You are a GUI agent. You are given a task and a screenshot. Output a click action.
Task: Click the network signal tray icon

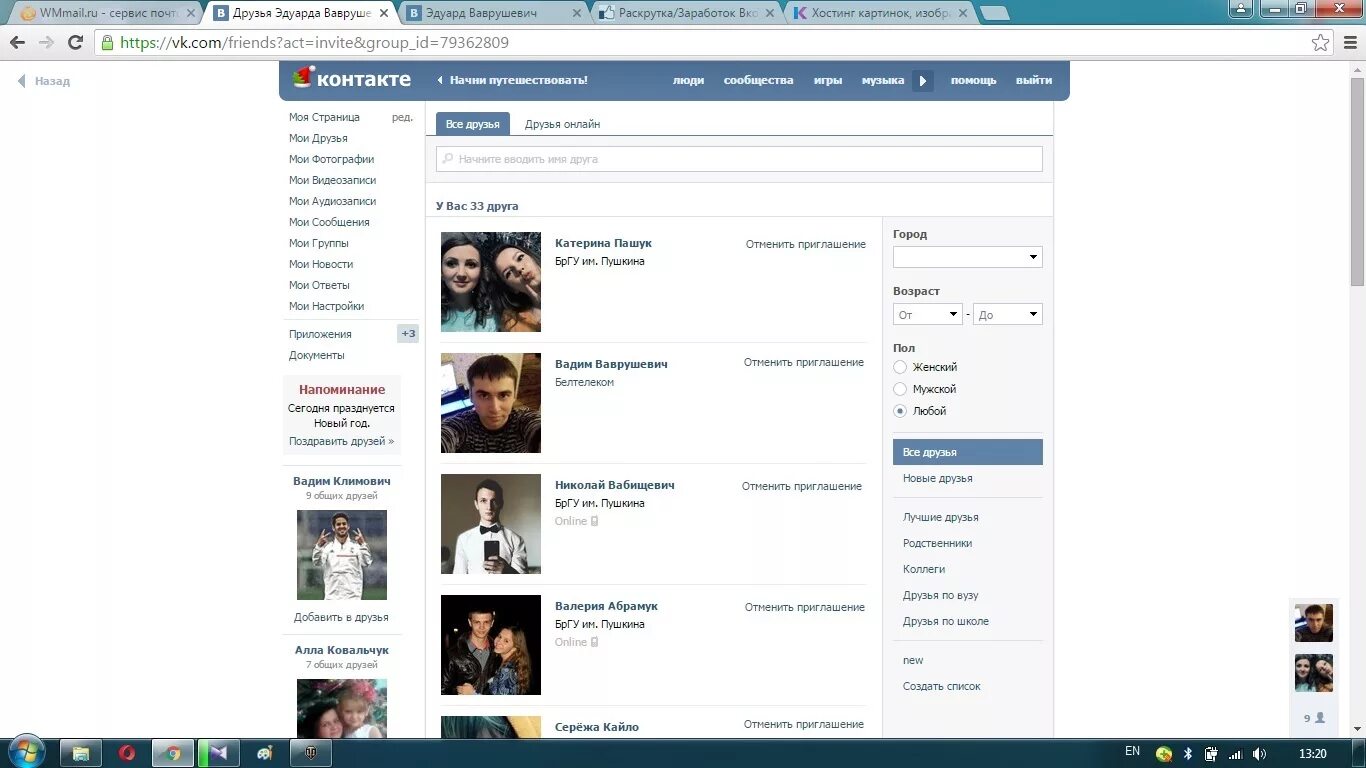pyautogui.click(x=1235, y=754)
